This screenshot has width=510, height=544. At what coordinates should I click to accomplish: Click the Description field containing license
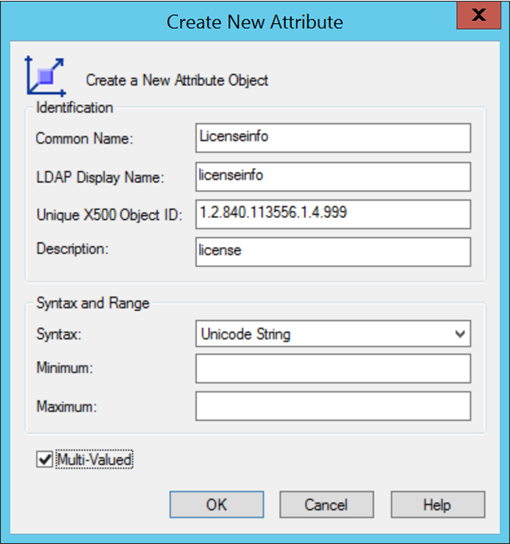333,252
